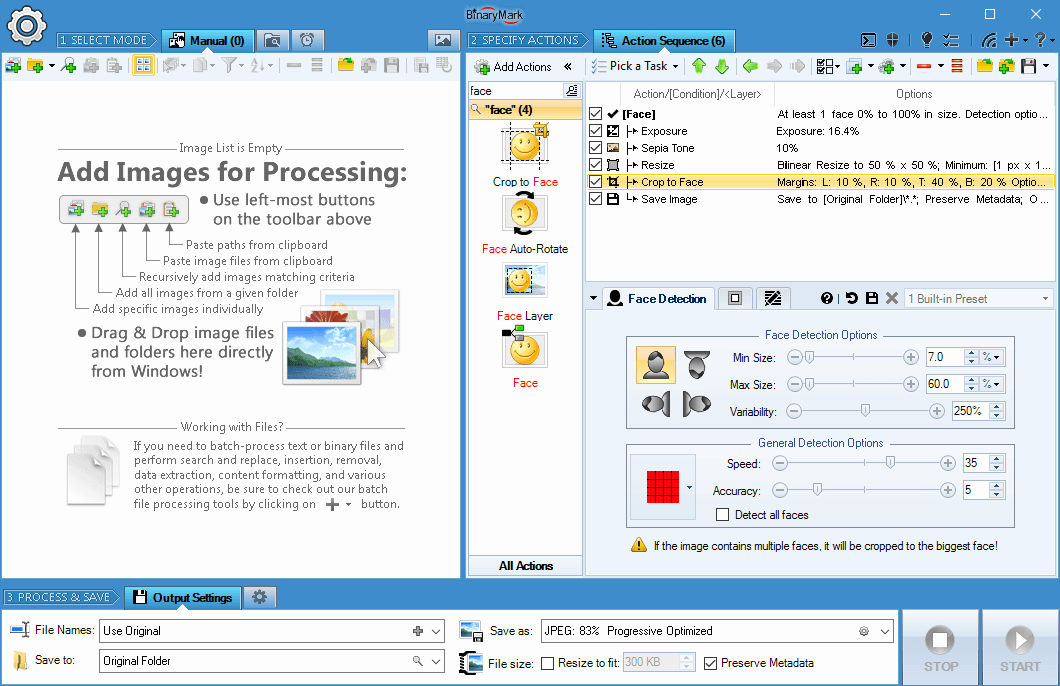Enable the Detect all faces checkbox
Viewport: 1060px width, 686px height.
click(723, 515)
